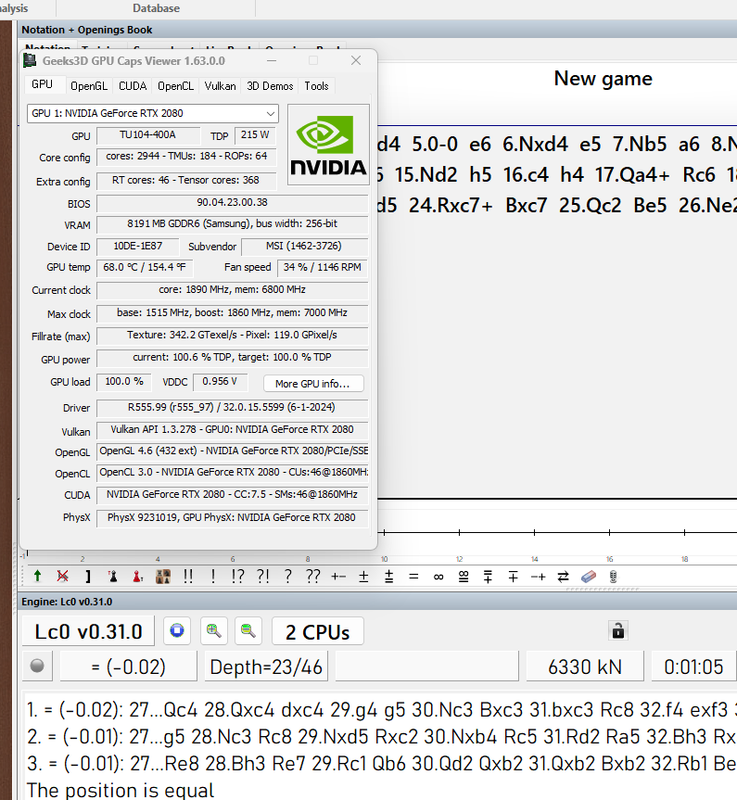Click move 25.Qc2 in the notation
The width and height of the screenshot is (737, 800).
pos(590,205)
